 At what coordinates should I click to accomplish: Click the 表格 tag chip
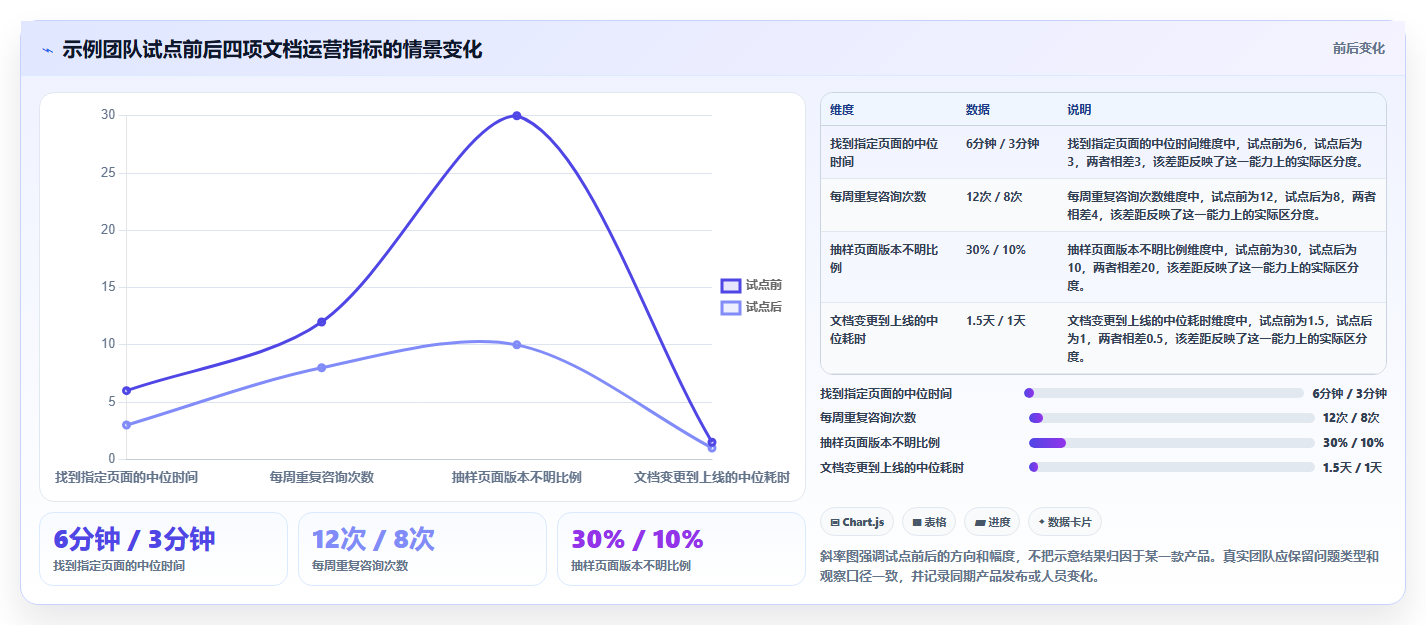pos(929,522)
